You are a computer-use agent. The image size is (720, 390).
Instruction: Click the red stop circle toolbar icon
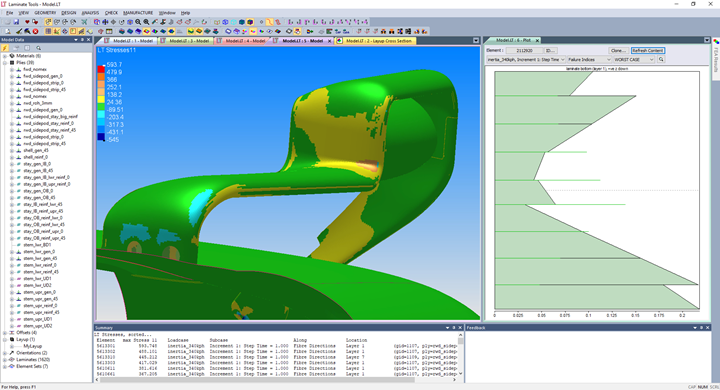[x=35, y=31]
